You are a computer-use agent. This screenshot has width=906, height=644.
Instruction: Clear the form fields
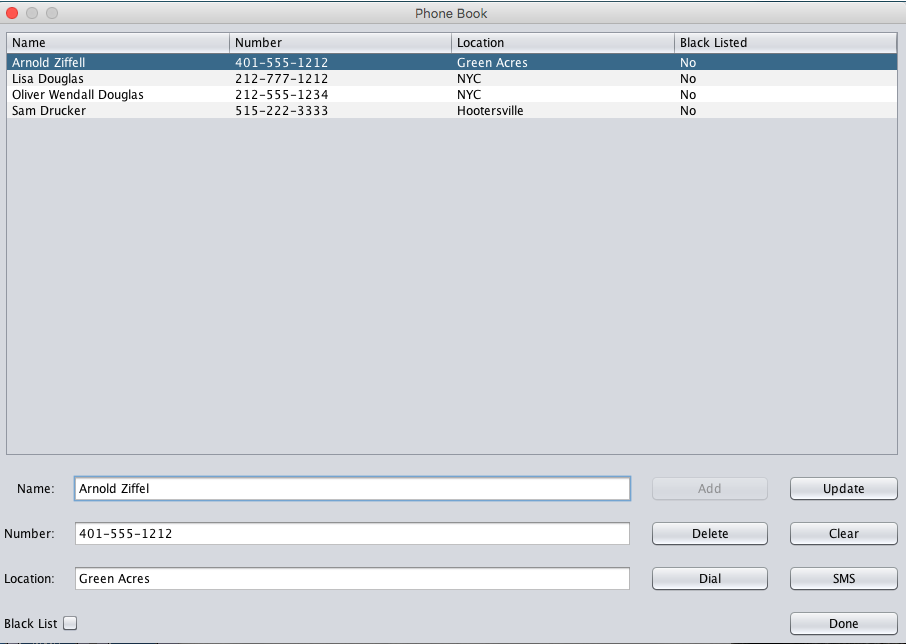click(843, 534)
